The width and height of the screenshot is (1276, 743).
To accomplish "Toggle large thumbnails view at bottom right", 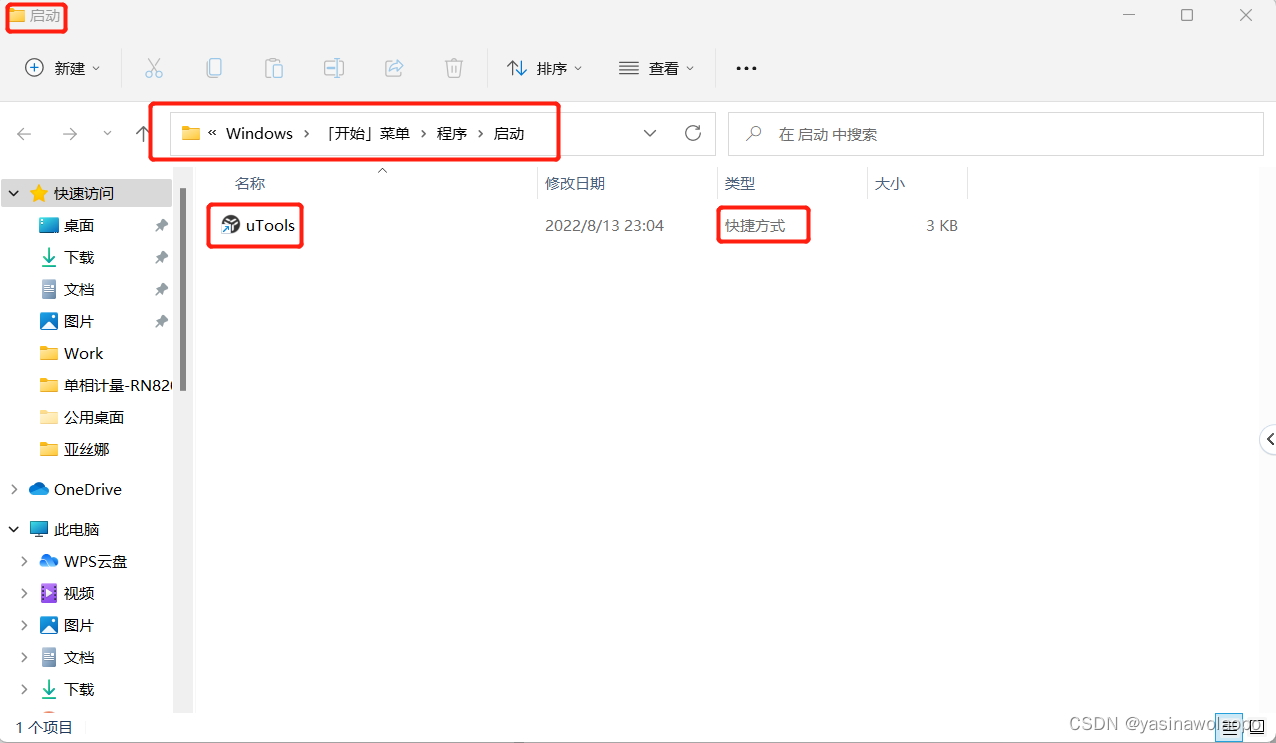I will [1256, 728].
